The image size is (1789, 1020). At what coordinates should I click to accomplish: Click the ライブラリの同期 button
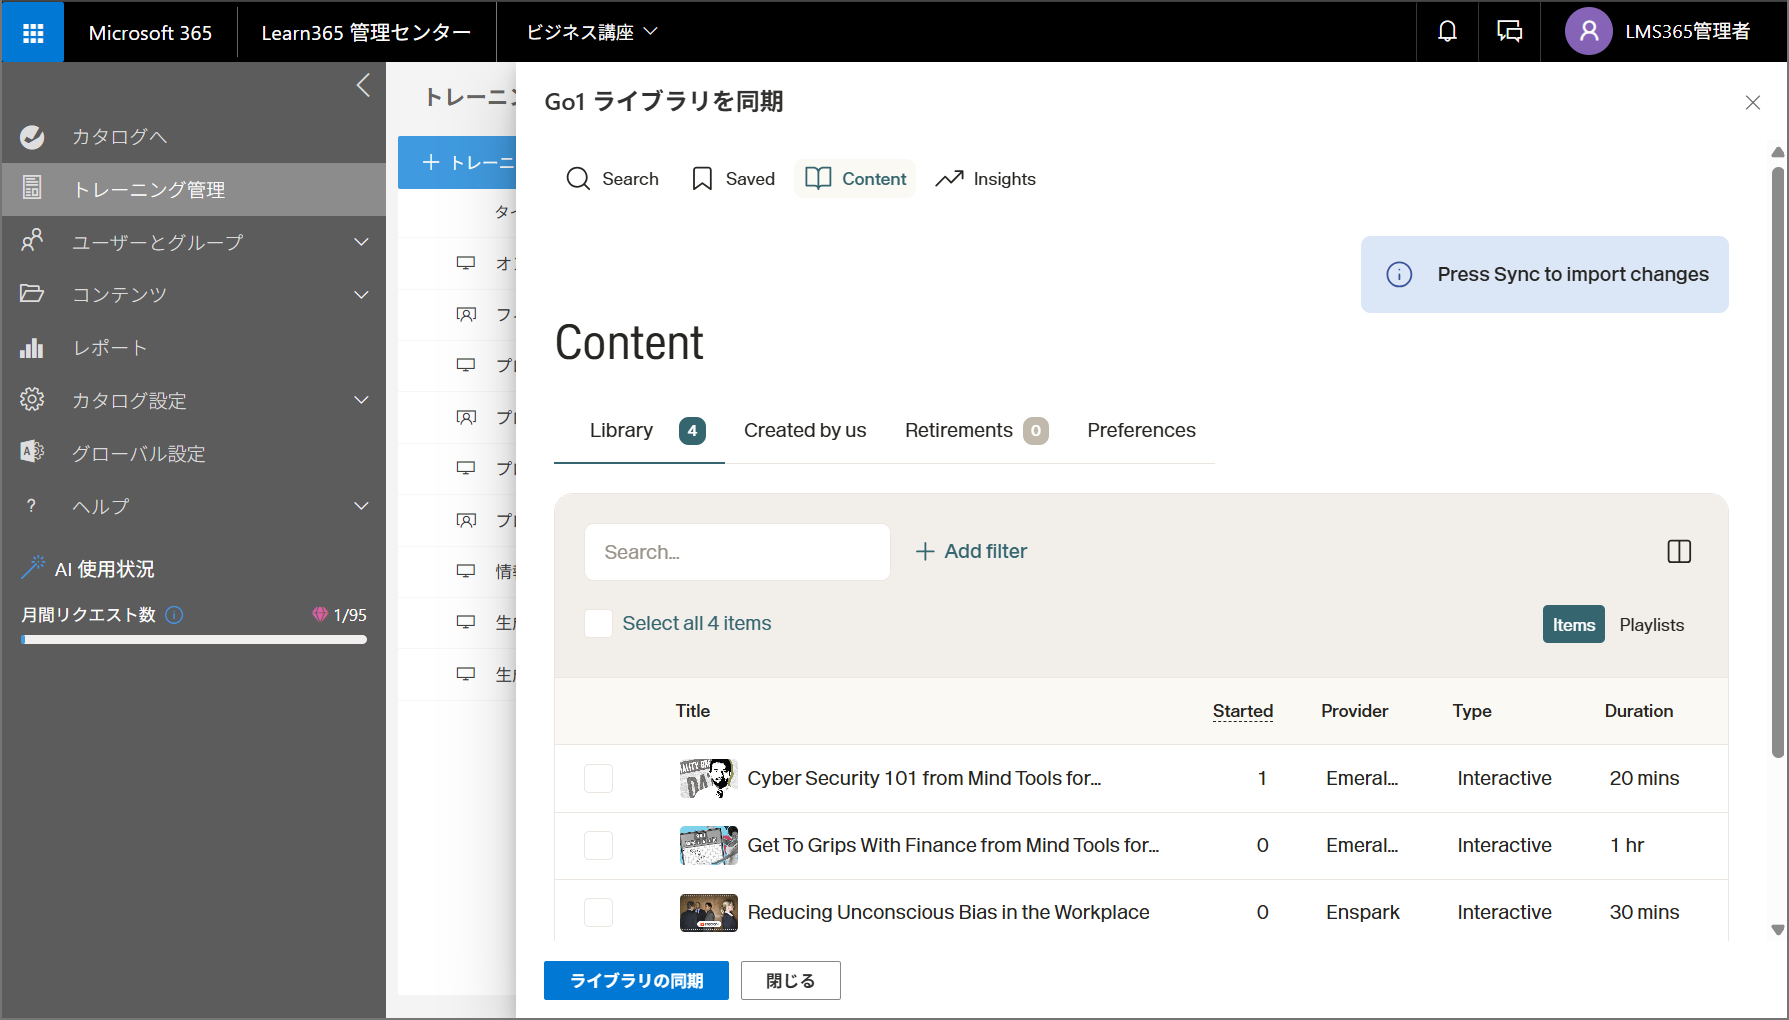[x=636, y=981]
